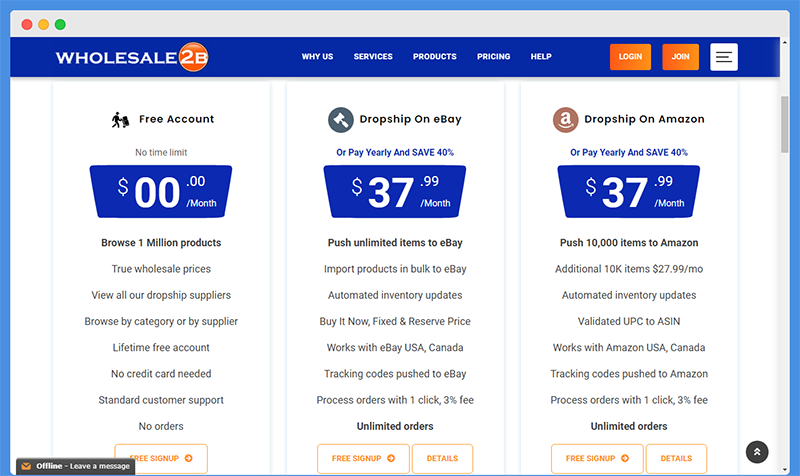Click 'Push 10,000 items to Amazon' text
Viewport: 800px width, 476px height.
point(629,243)
